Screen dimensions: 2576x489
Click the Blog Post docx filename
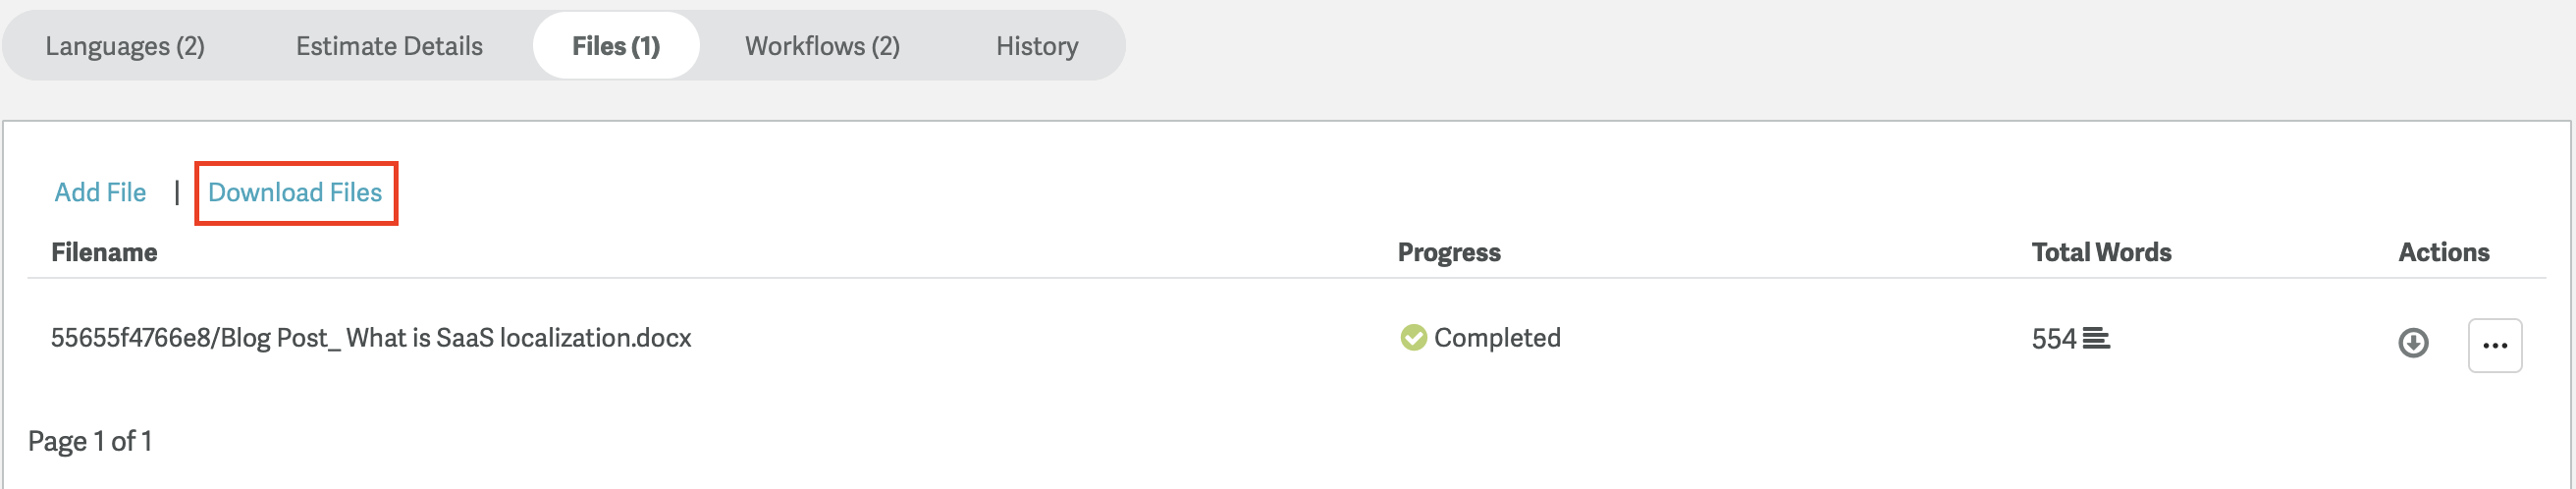[371, 338]
